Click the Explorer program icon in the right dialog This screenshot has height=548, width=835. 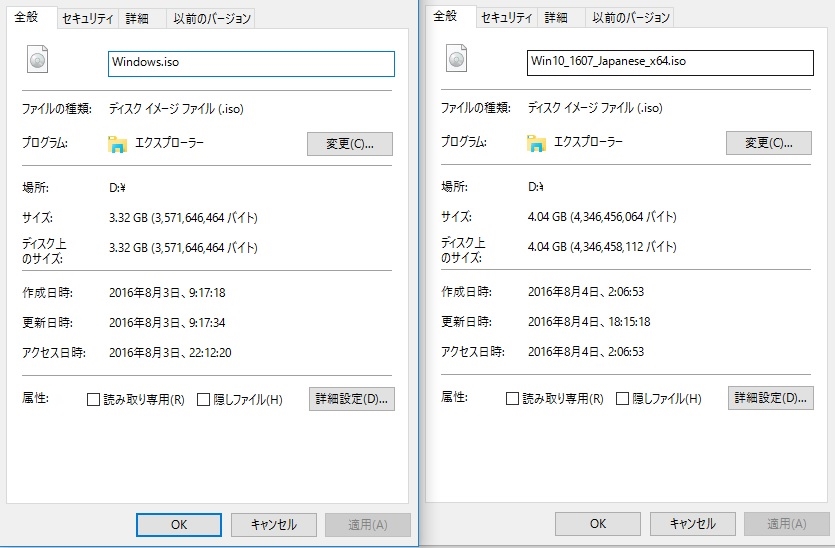[537, 143]
